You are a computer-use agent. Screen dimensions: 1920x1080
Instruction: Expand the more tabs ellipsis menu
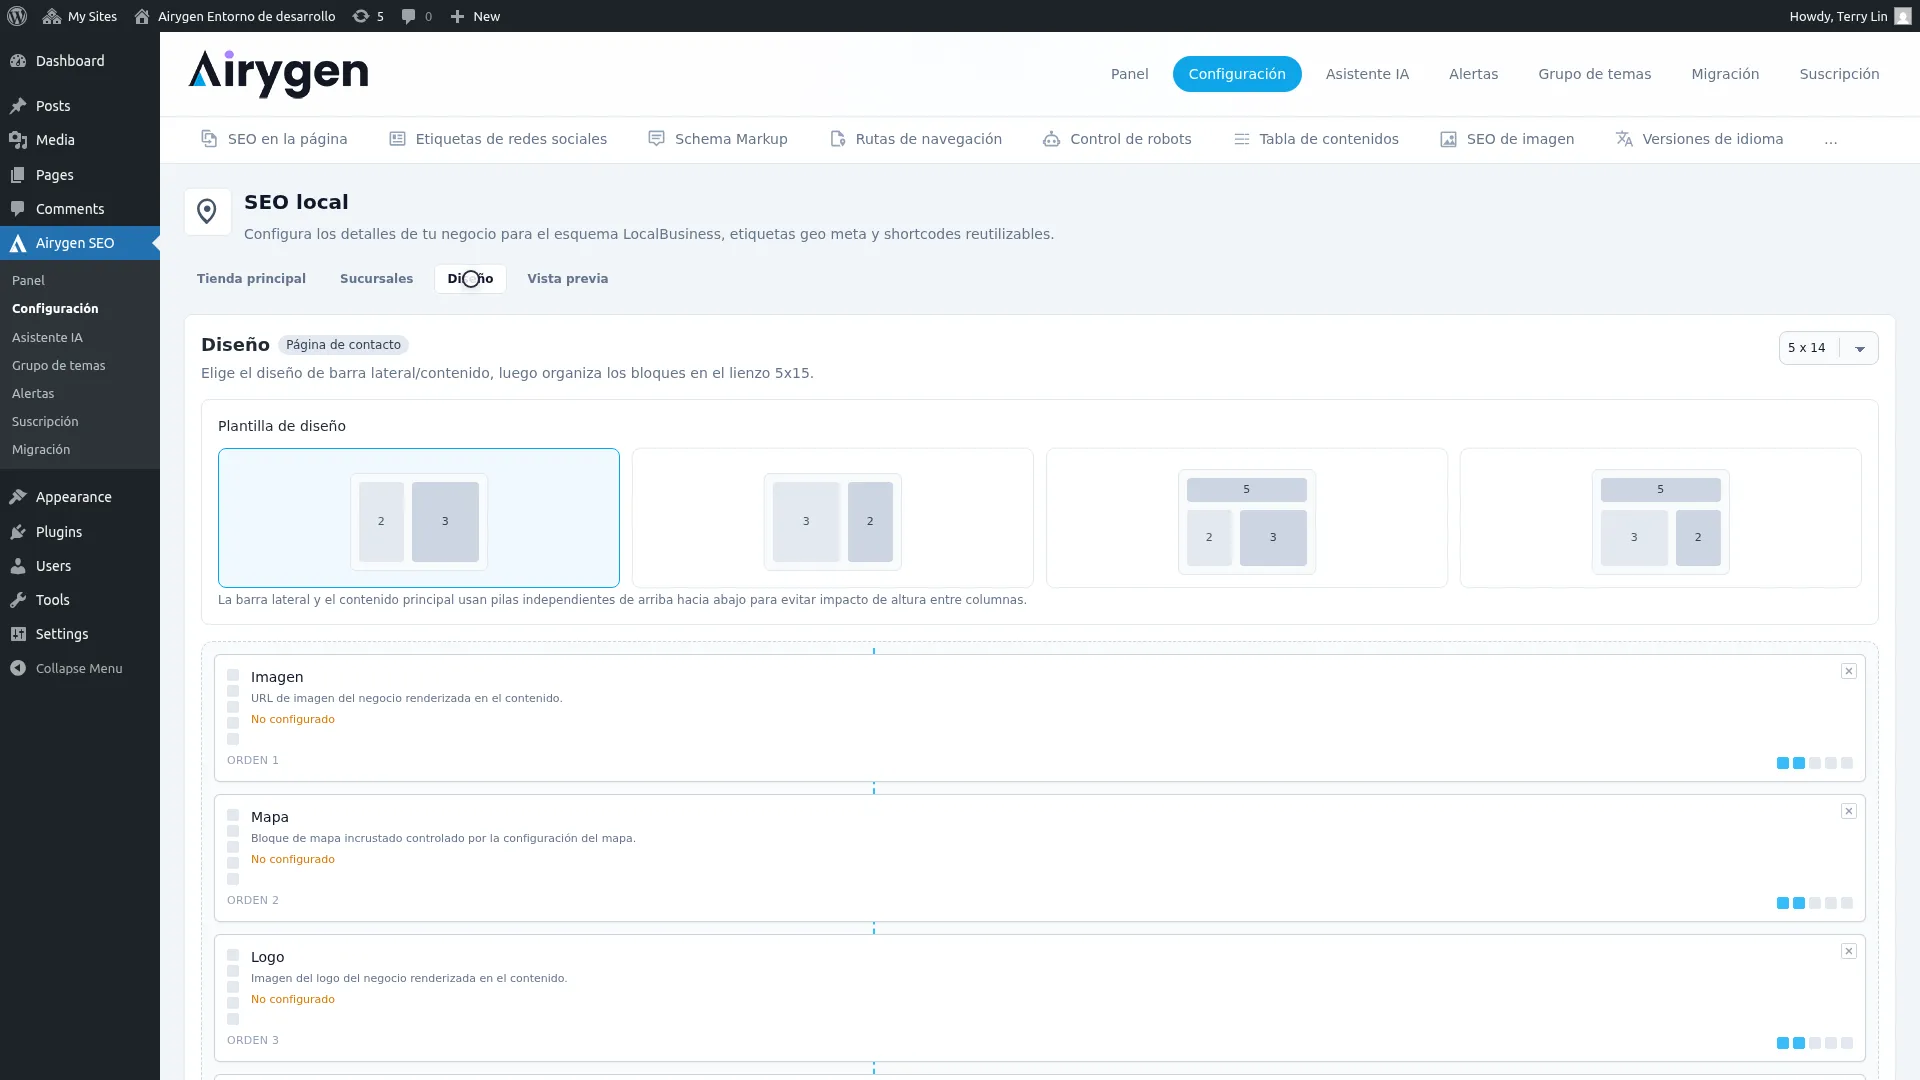1831,140
